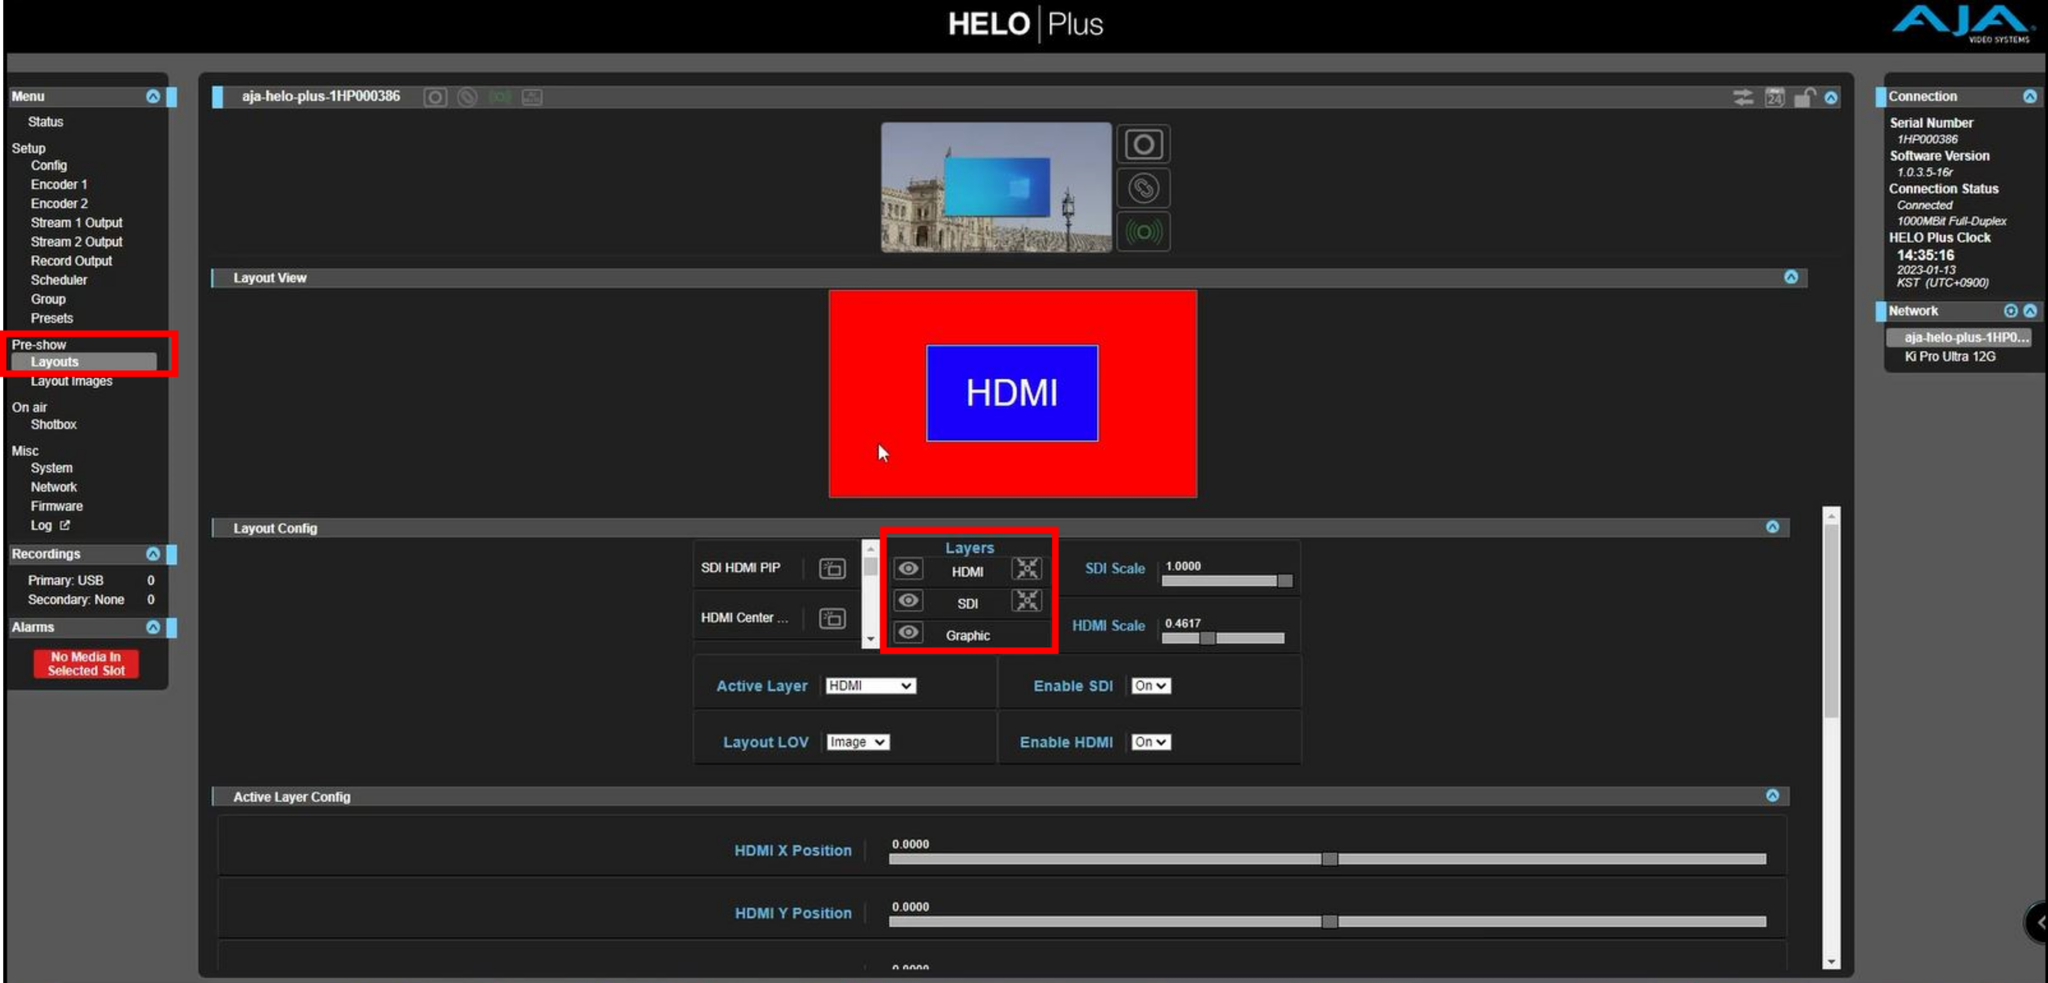Toggle visibility of the HDMI layer
Viewport: 2048px width, 983px height.
(908, 568)
